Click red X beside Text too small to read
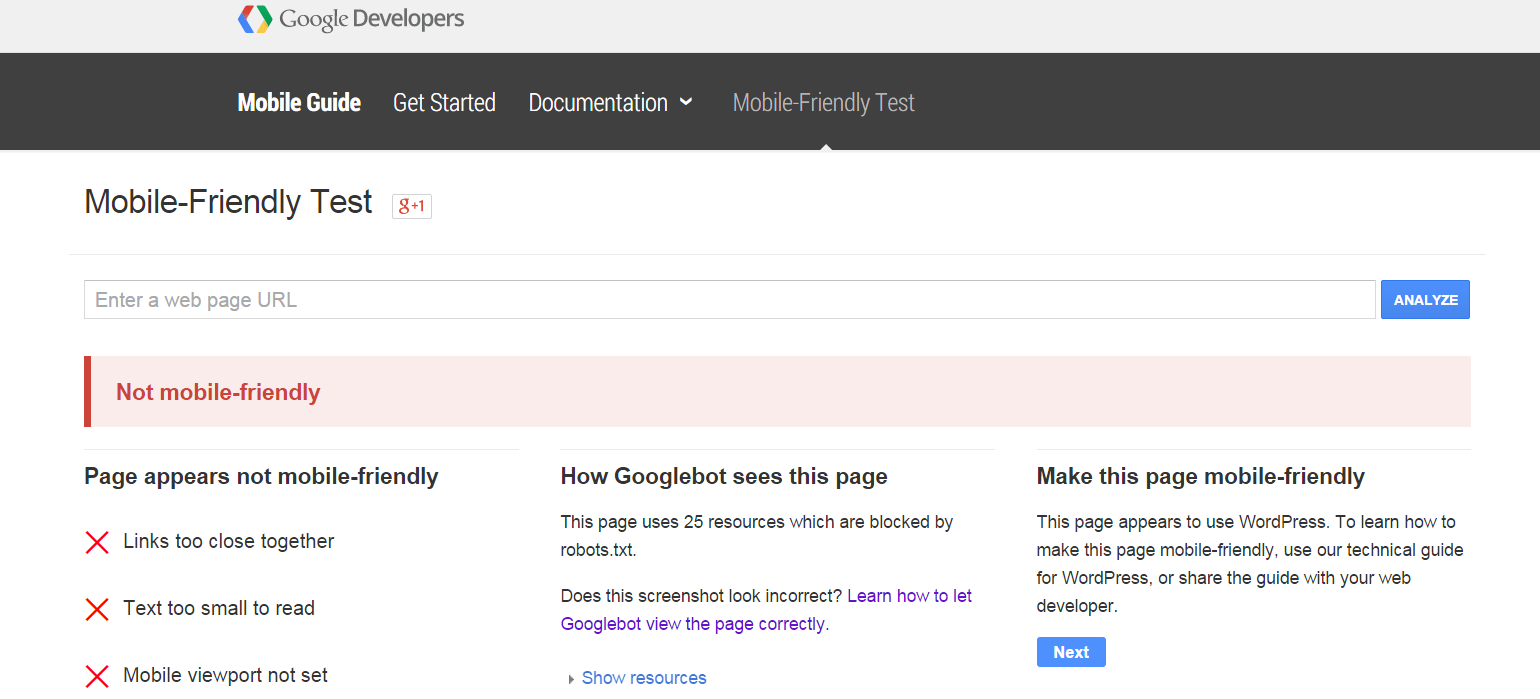This screenshot has width=1540, height=699. [x=97, y=609]
